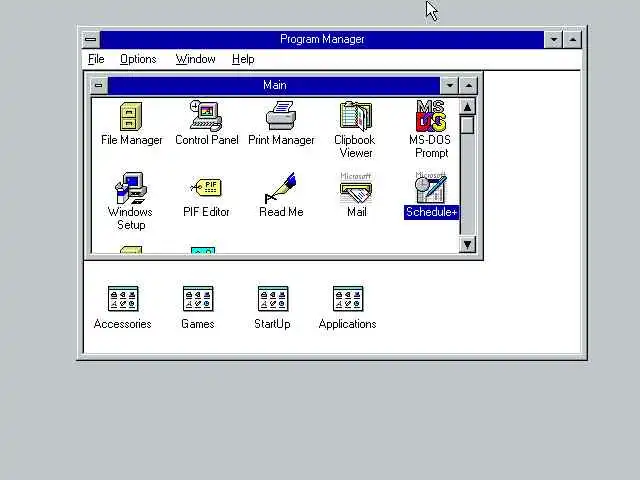The image size is (640, 480).
Task: Maximize the Program Manager window
Action: pyautogui.click(x=573, y=40)
